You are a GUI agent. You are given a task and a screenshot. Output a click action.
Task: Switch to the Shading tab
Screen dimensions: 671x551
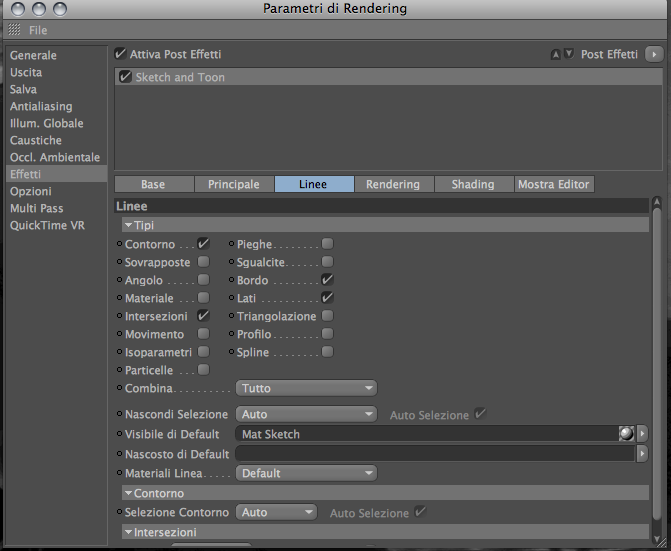click(x=474, y=184)
